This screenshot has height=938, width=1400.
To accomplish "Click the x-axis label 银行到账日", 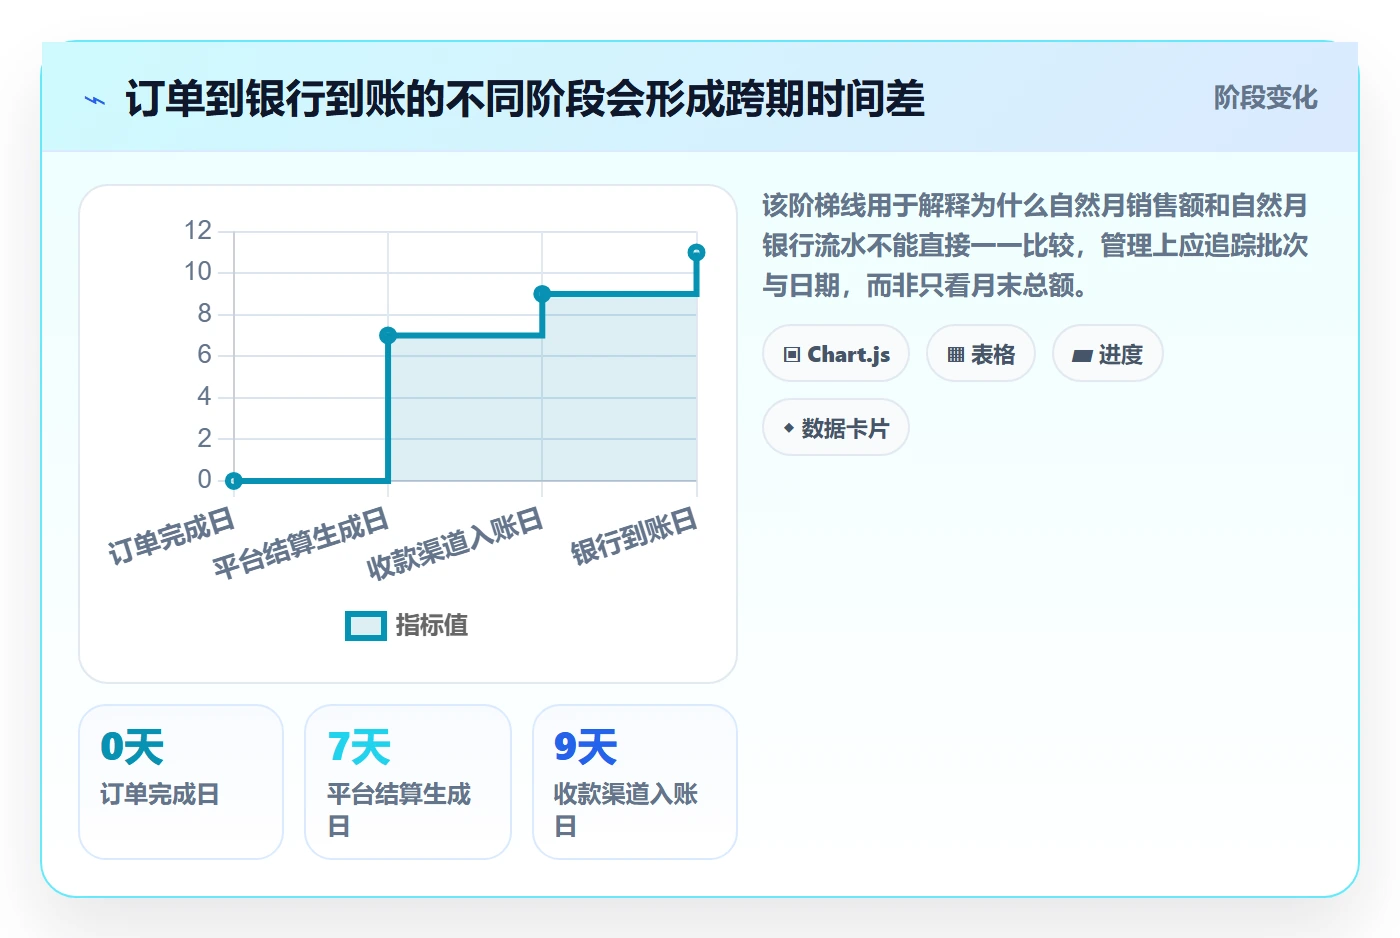I will 634,535.
